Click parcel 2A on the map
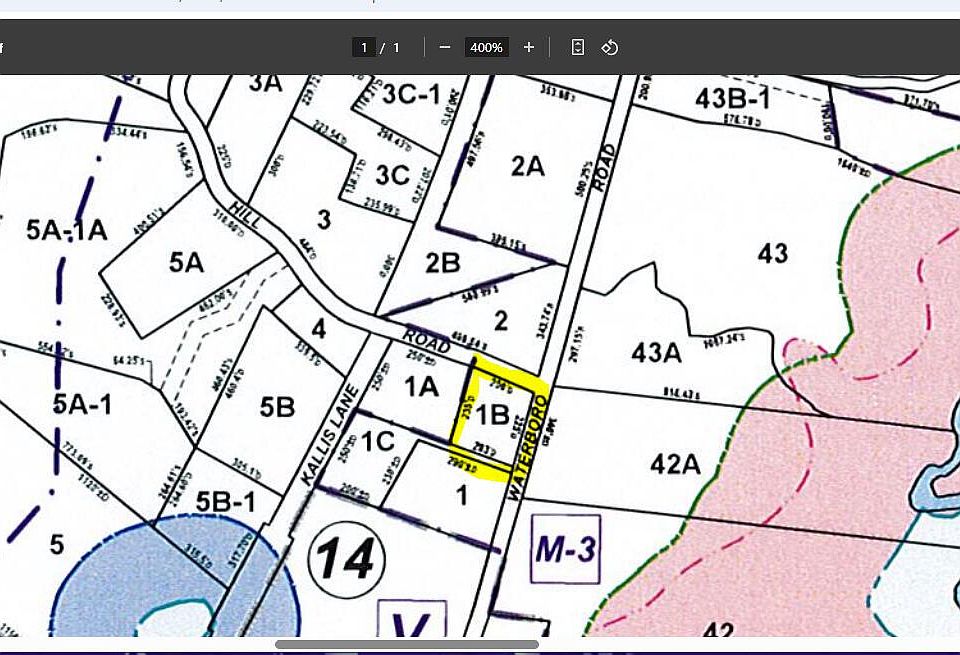This screenshot has width=960, height=655. point(527,166)
